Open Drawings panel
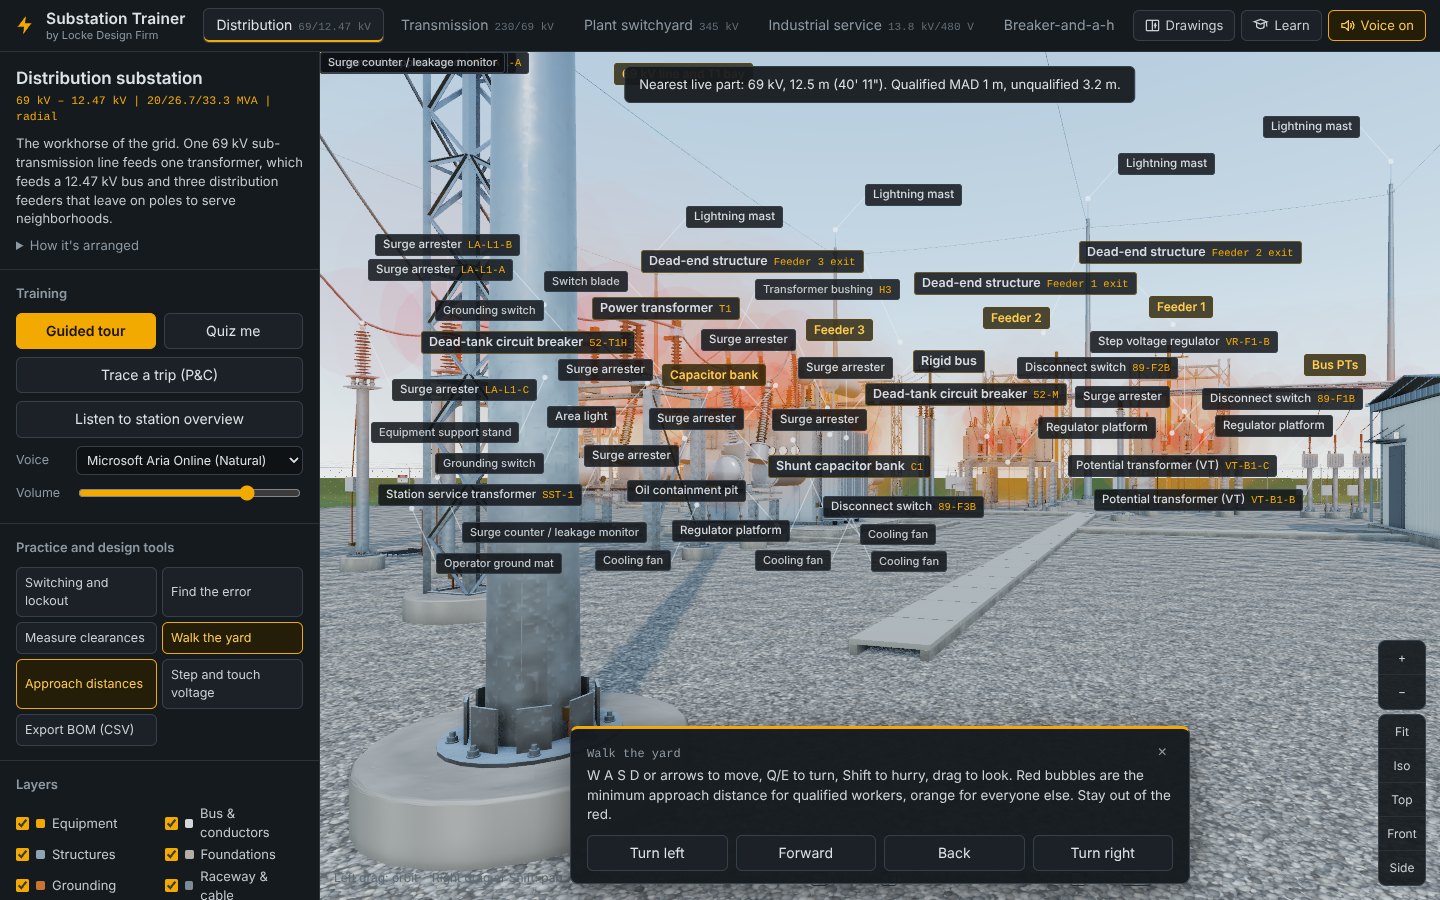Image resolution: width=1440 pixels, height=900 pixels. pos(1183,25)
